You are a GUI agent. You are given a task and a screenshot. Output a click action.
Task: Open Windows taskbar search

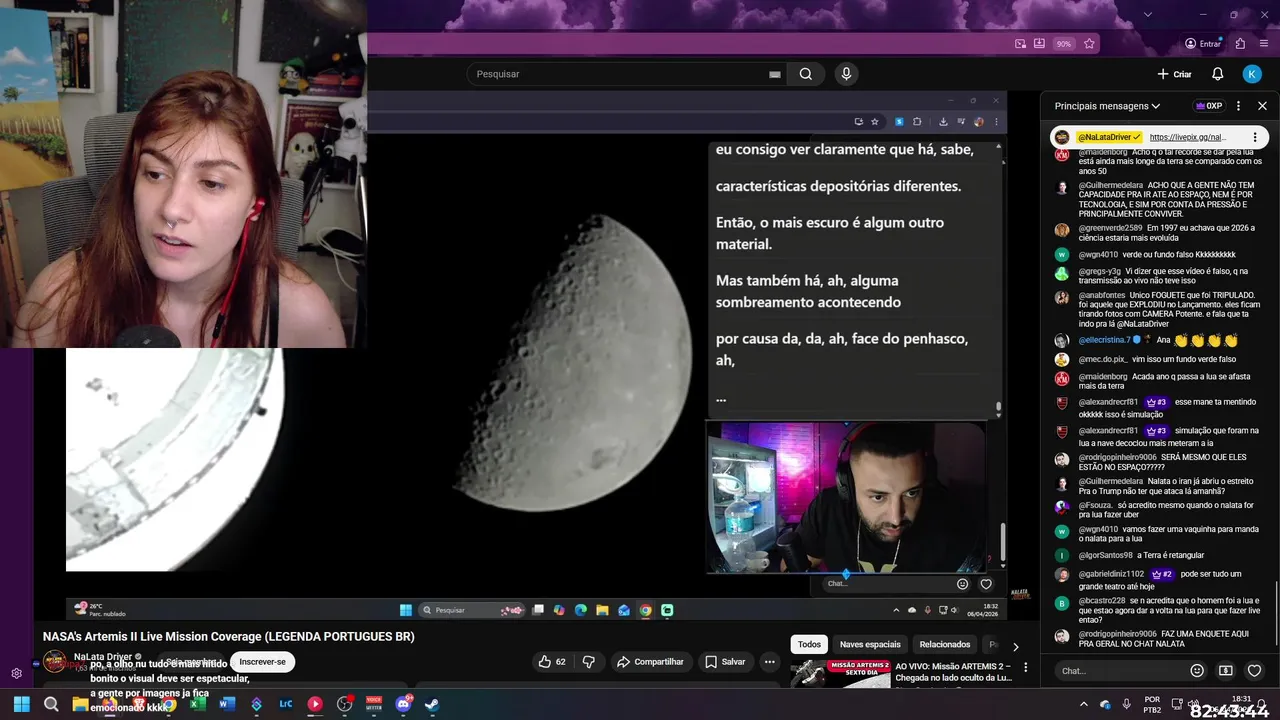click(x=51, y=704)
